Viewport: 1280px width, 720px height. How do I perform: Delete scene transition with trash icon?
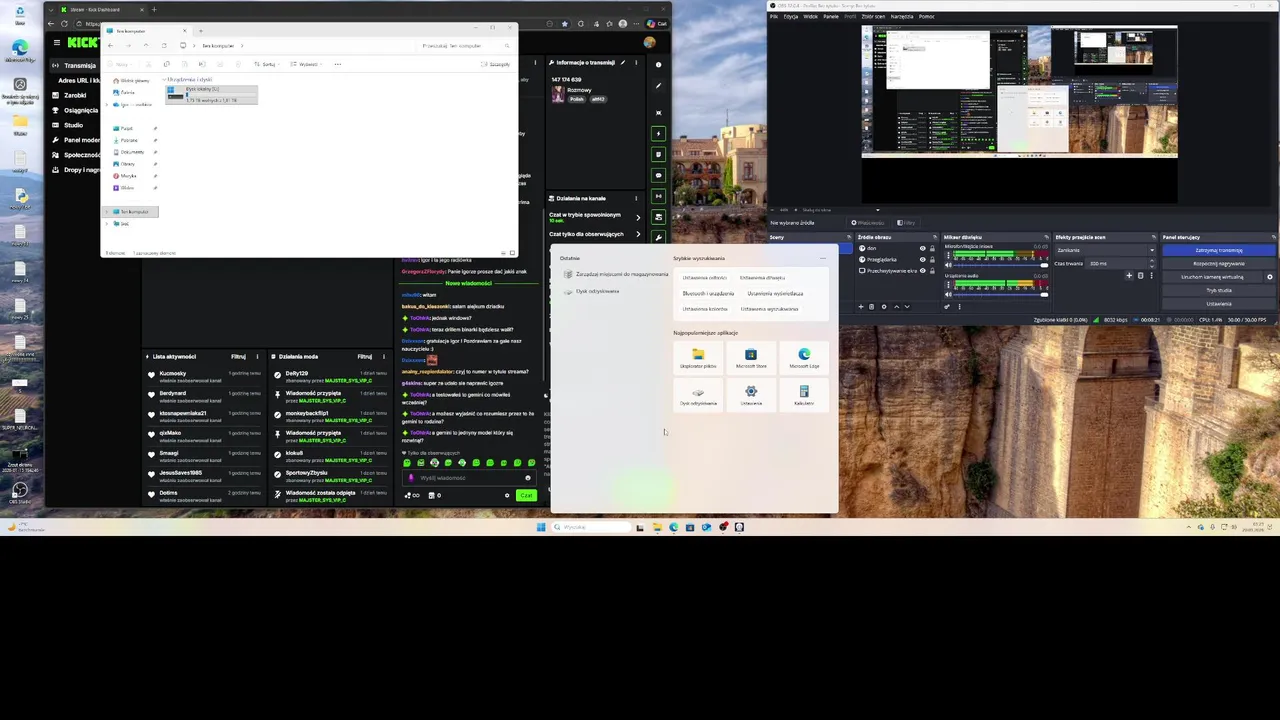pos(1140,275)
